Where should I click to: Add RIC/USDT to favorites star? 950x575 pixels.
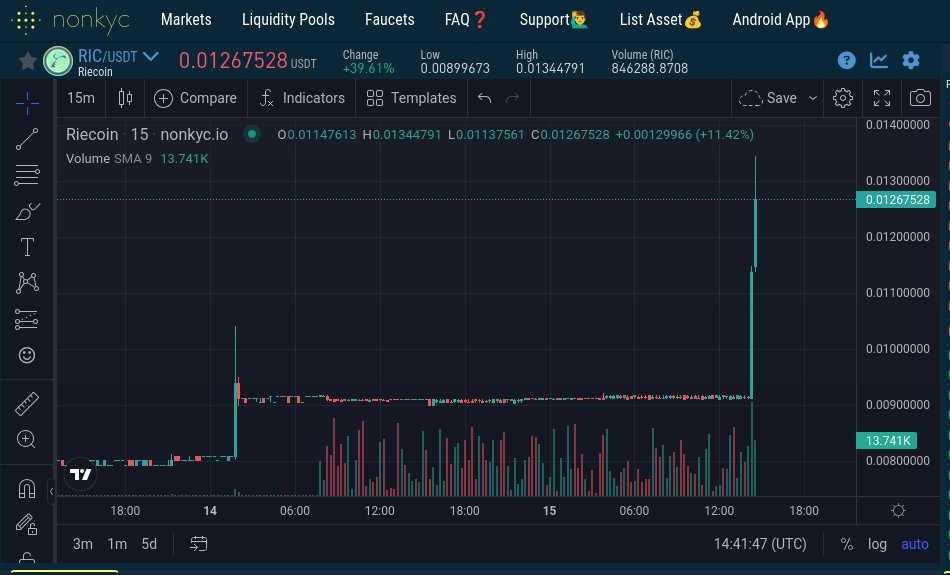(28, 61)
